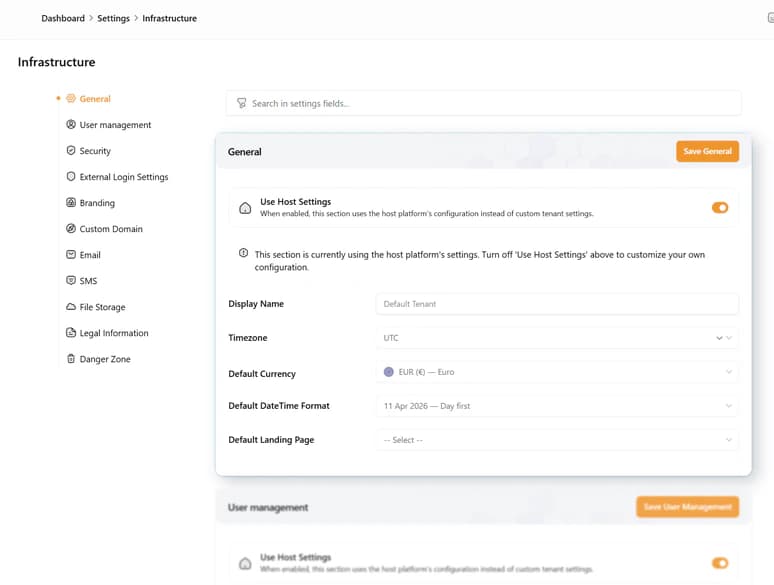774x585 pixels.
Task: Click the Legal Information document icon
Action: point(71,333)
